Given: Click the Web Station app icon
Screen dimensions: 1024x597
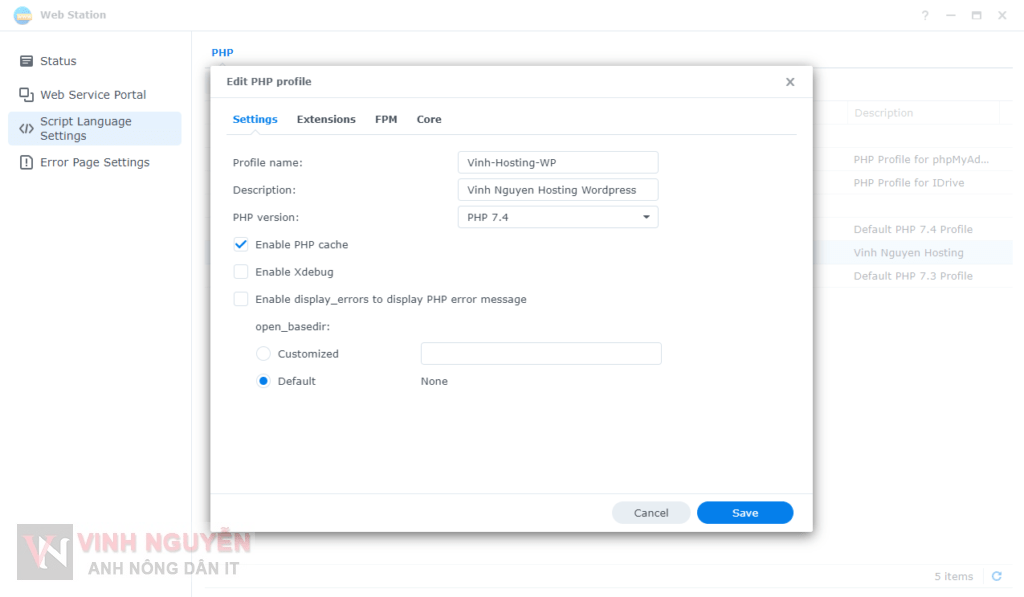Looking at the screenshot, I should click(x=22, y=15).
